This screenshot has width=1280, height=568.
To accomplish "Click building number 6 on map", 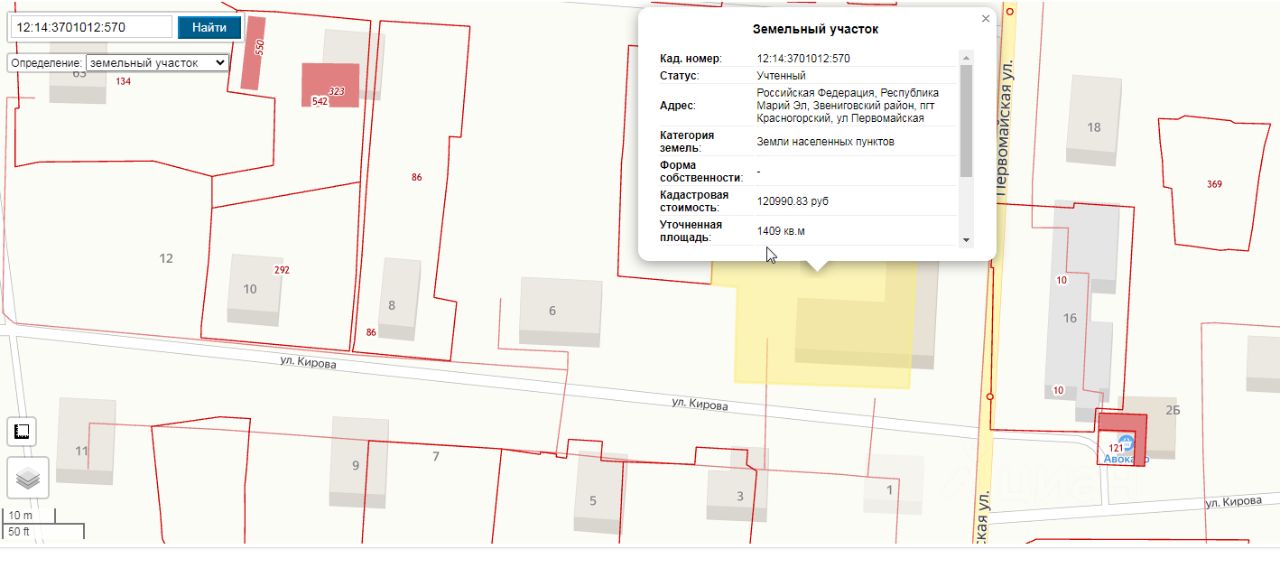I will (552, 311).
